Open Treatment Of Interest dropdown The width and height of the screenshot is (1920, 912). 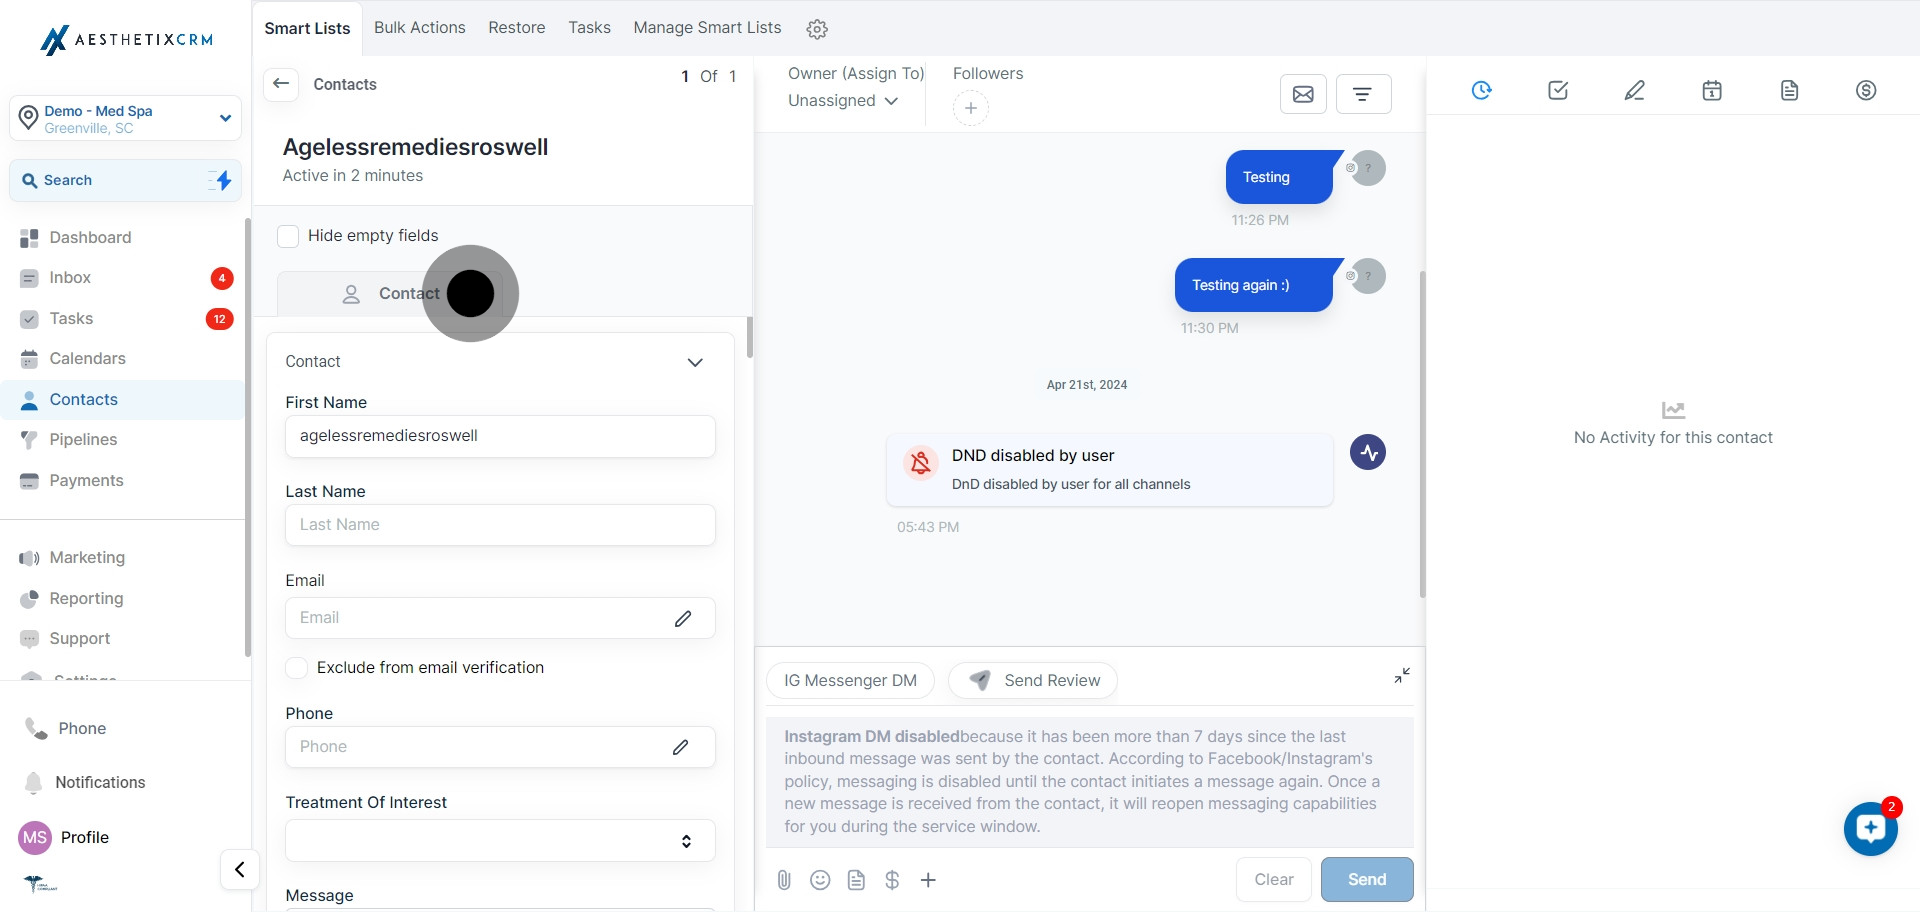click(x=500, y=841)
